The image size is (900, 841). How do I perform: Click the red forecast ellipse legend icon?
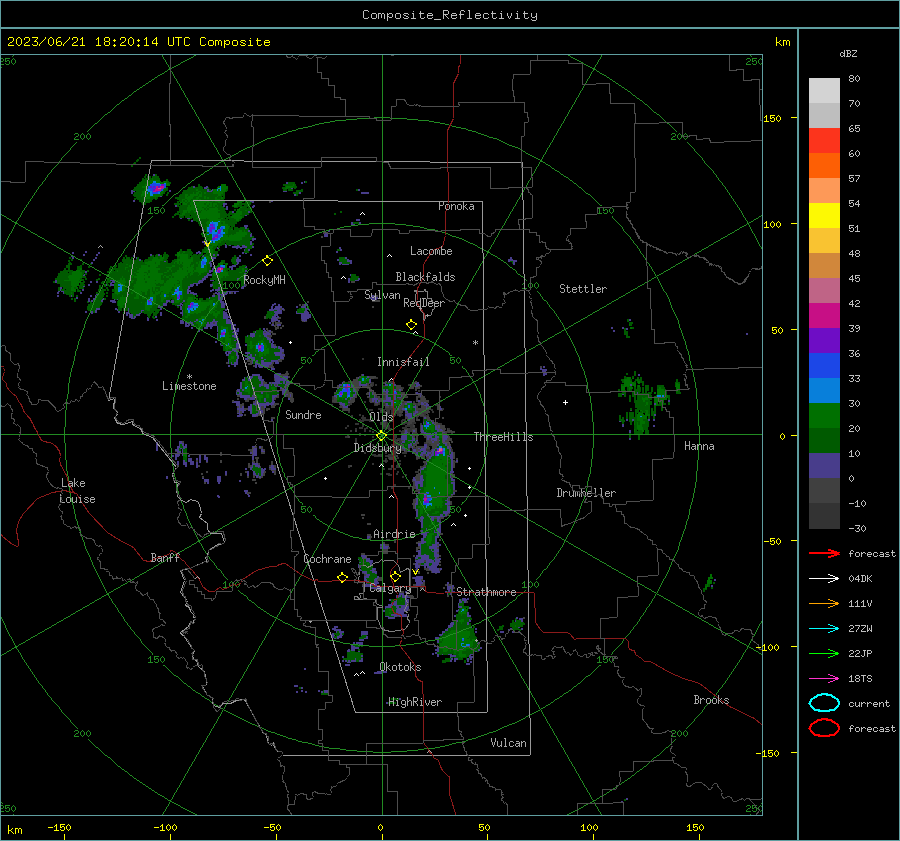point(824,728)
